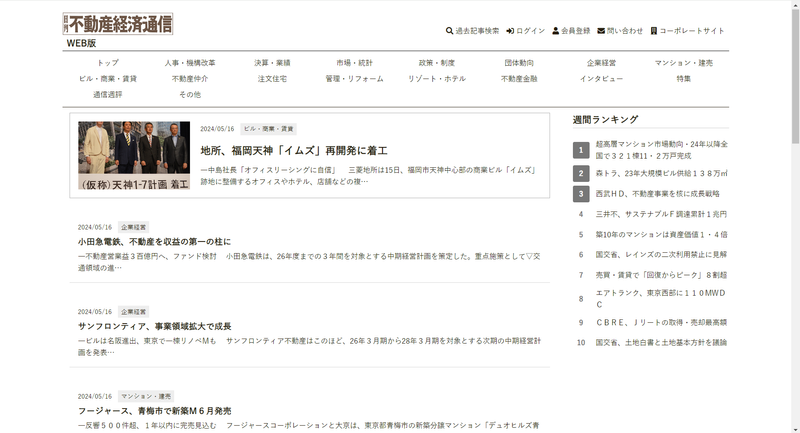Open マンション・建売 navigation item
Screen dimensions: 800x433
(x=684, y=63)
